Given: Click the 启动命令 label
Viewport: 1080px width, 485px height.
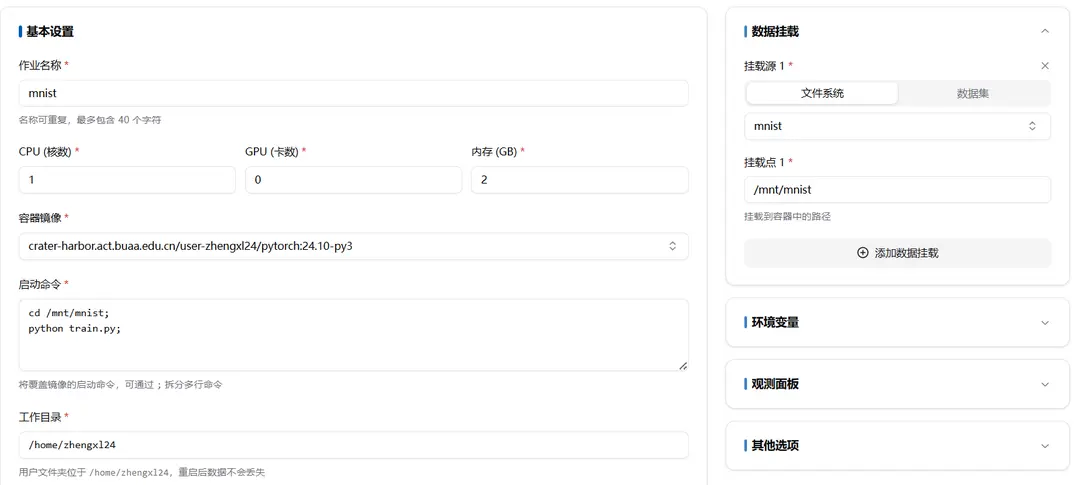Looking at the screenshot, I should click(44, 284).
